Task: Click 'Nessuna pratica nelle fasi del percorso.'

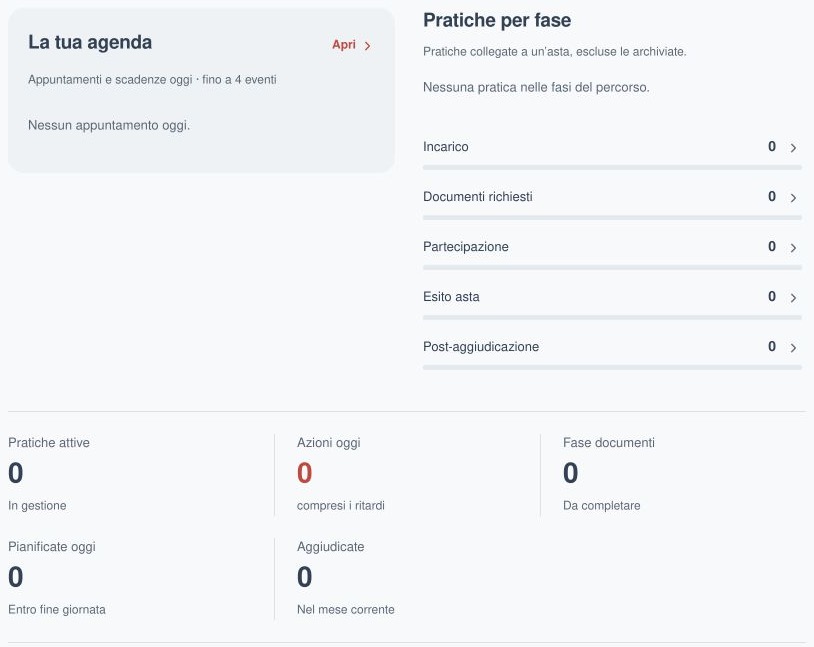Action: (x=536, y=87)
